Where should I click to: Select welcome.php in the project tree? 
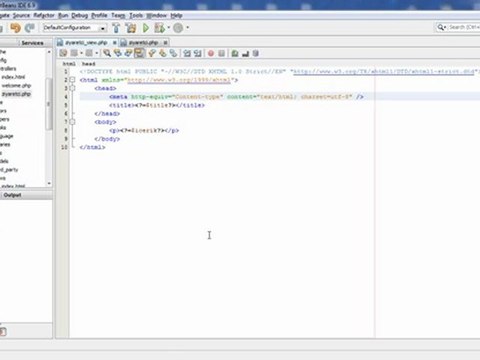[x=16, y=86]
